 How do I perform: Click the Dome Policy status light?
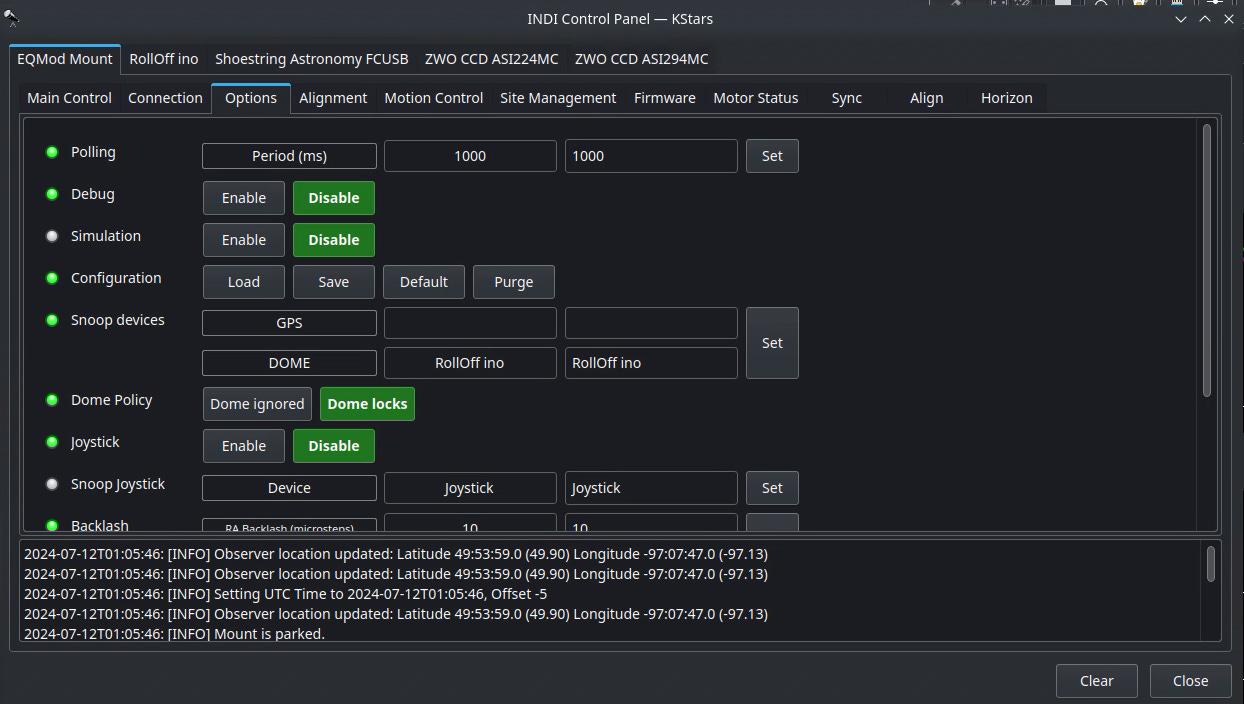pyautogui.click(x=52, y=400)
